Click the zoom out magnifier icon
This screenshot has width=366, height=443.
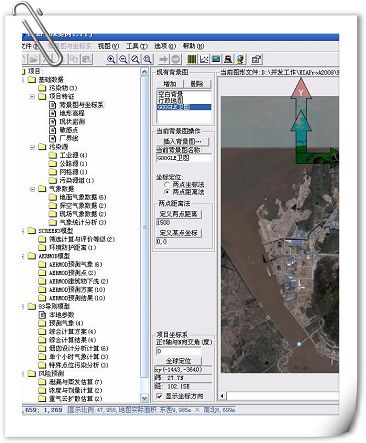point(123,59)
